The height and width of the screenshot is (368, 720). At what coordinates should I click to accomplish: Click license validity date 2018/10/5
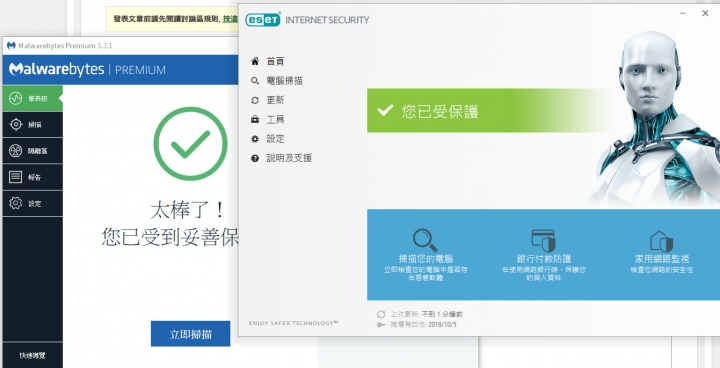(443, 325)
